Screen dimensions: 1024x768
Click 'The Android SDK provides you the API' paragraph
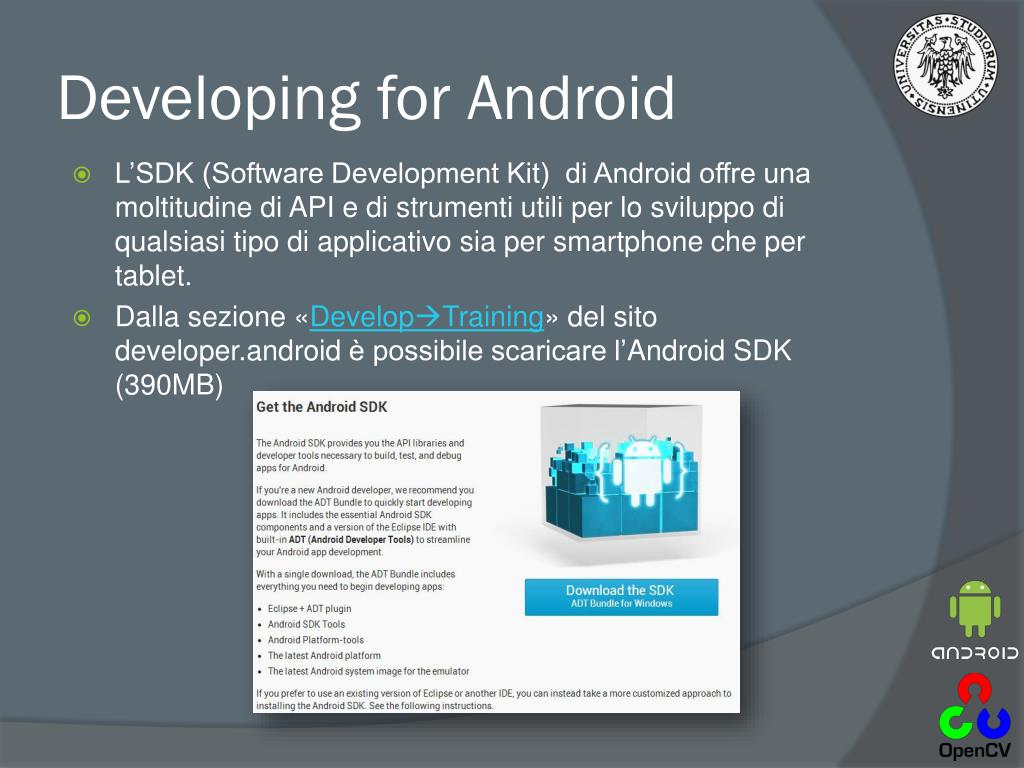[360, 455]
